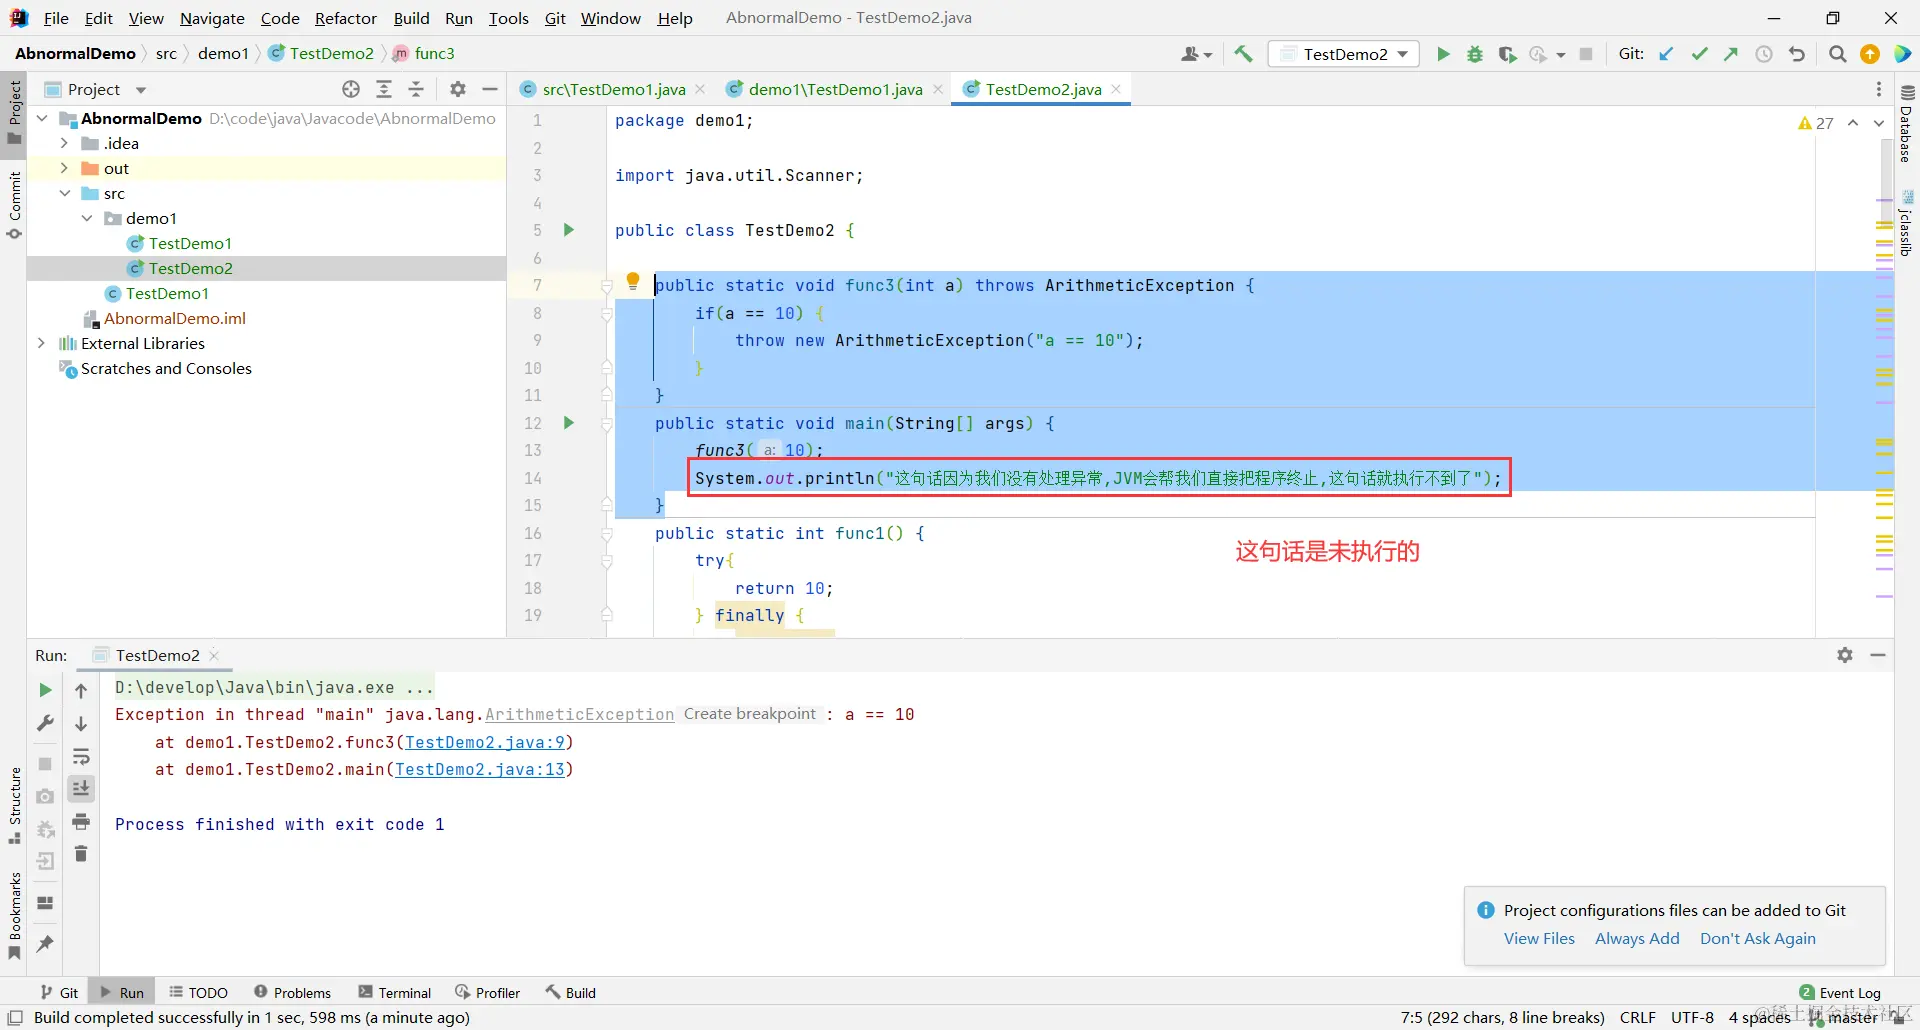Pin the Run tab
Image resolution: width=1920 pixels, height=1030 pixels.
tap(45, 944)
